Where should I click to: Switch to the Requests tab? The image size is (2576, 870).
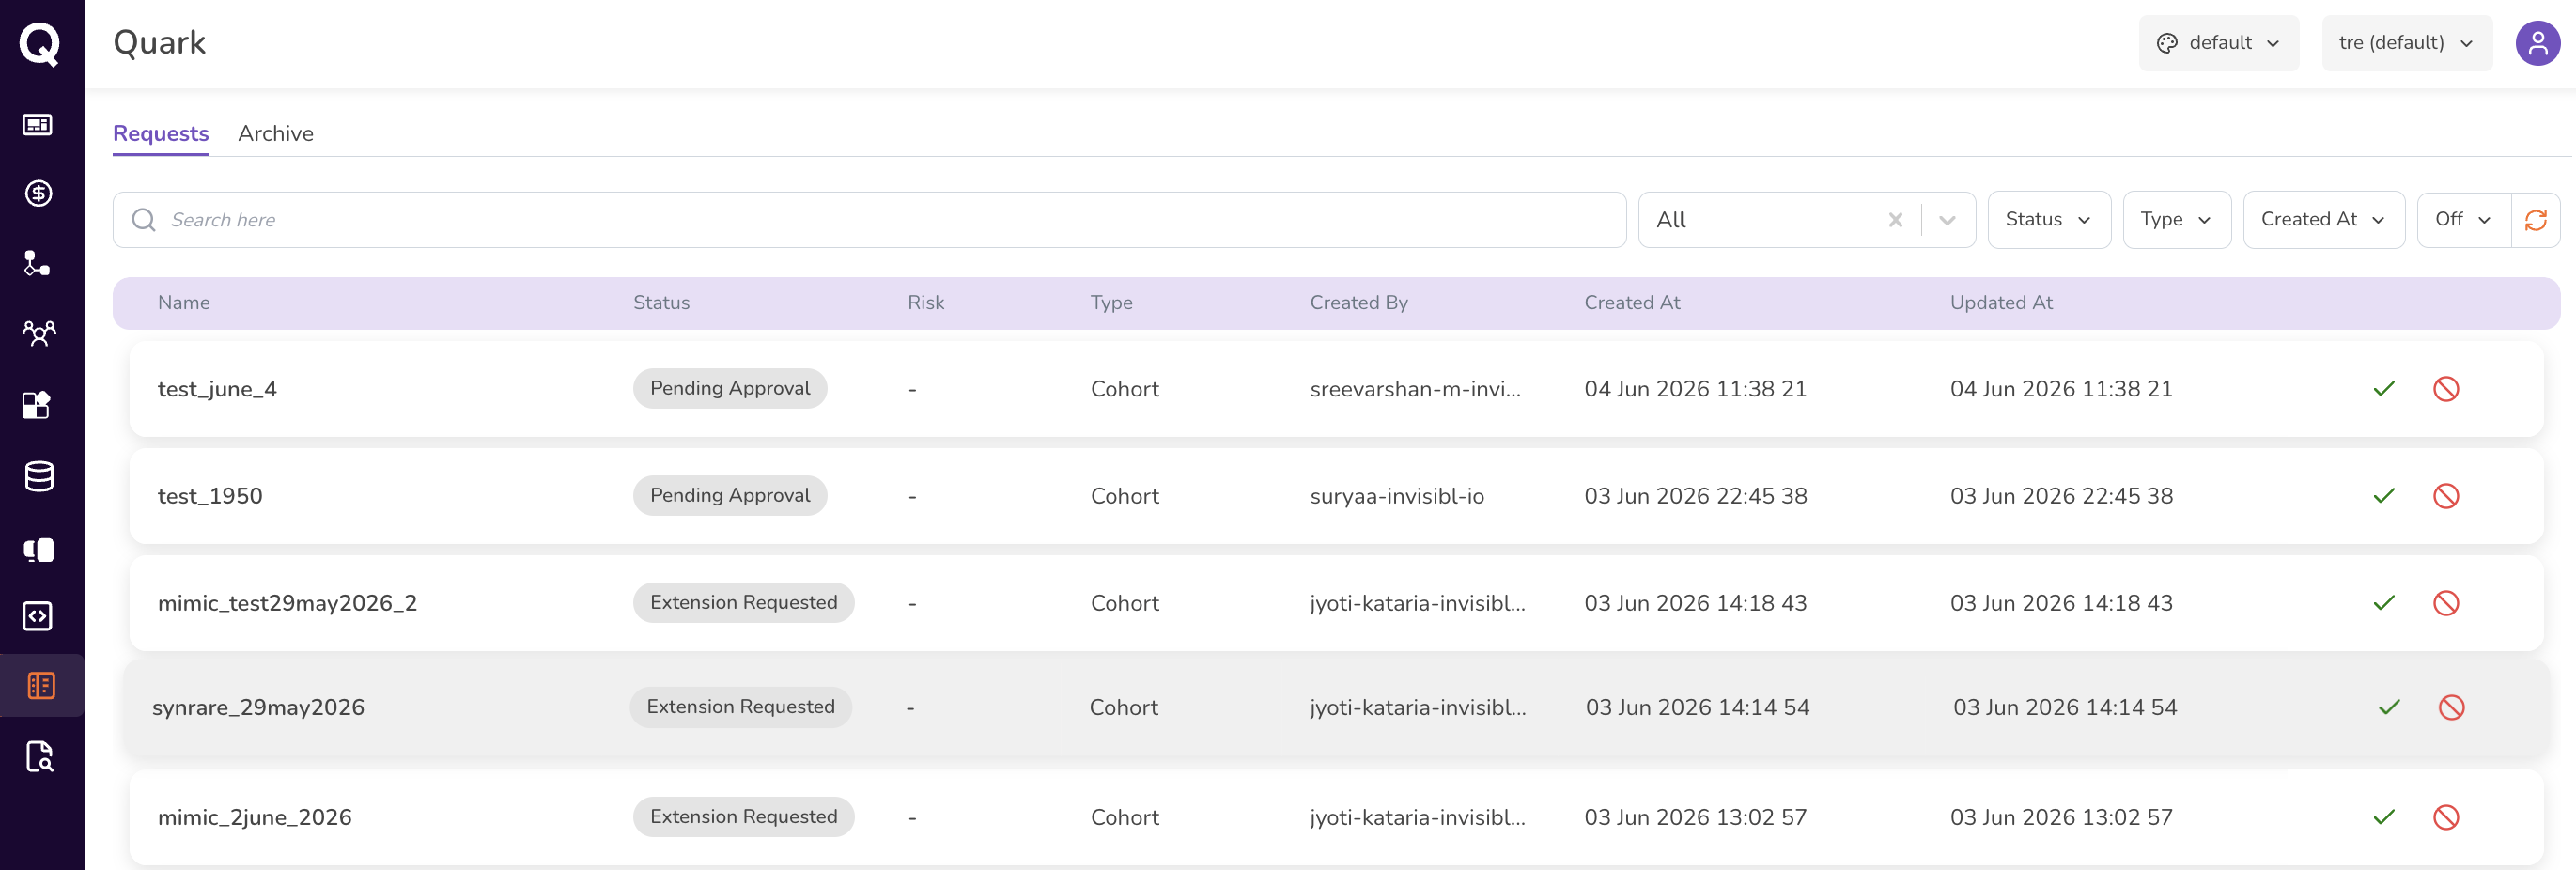click(x=161, y=134)
